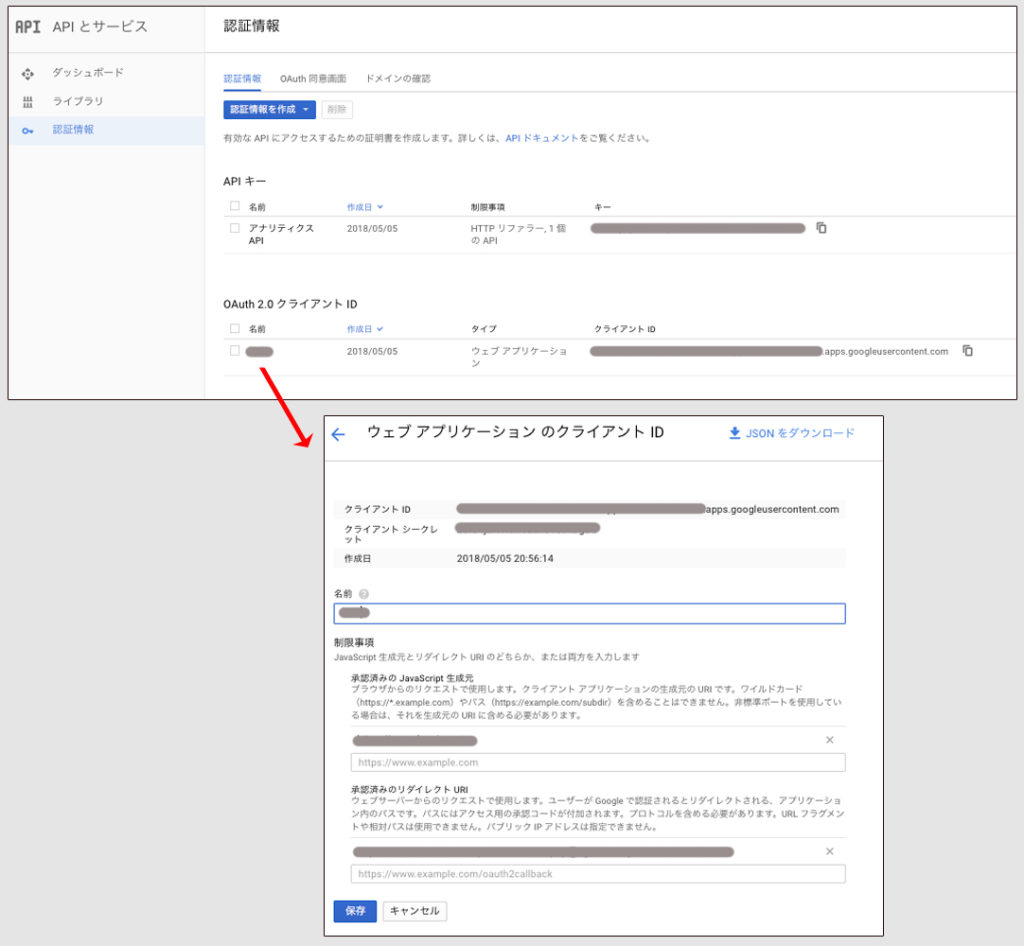Check the OAuth 2.0 client row checkbox

pos(235,351)
